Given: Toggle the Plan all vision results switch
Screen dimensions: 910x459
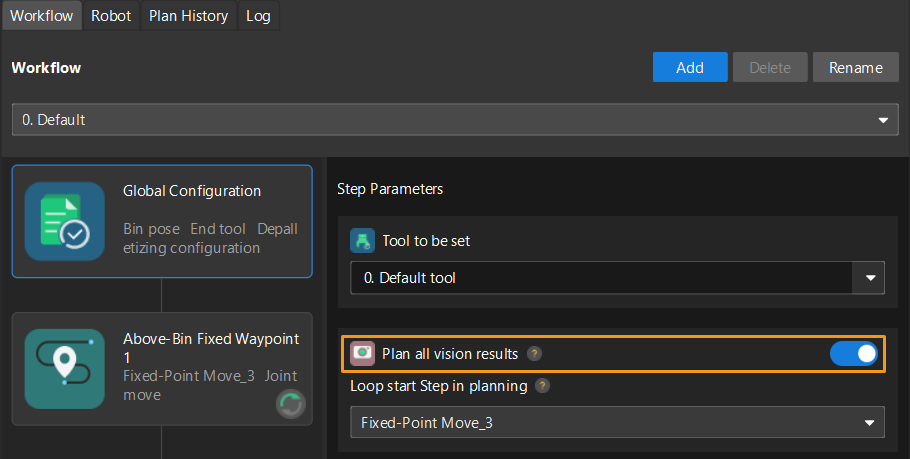Looking at the screenshot, I should click(853, 353).
